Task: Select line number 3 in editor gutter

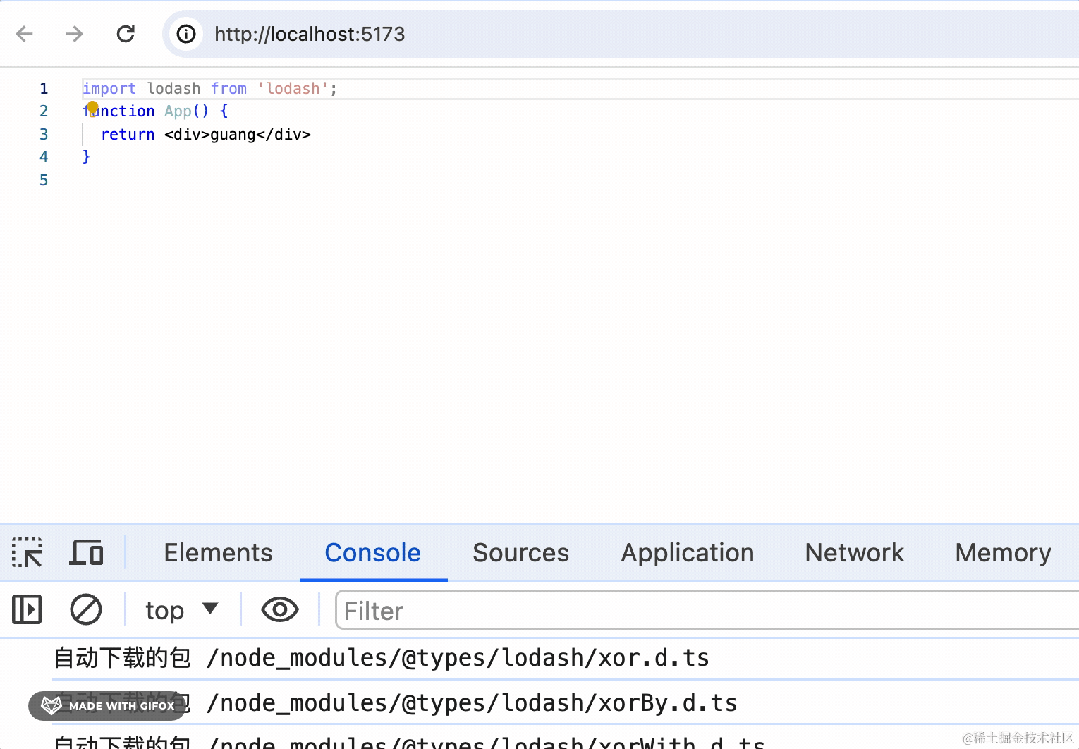Action: coord(44,134)
